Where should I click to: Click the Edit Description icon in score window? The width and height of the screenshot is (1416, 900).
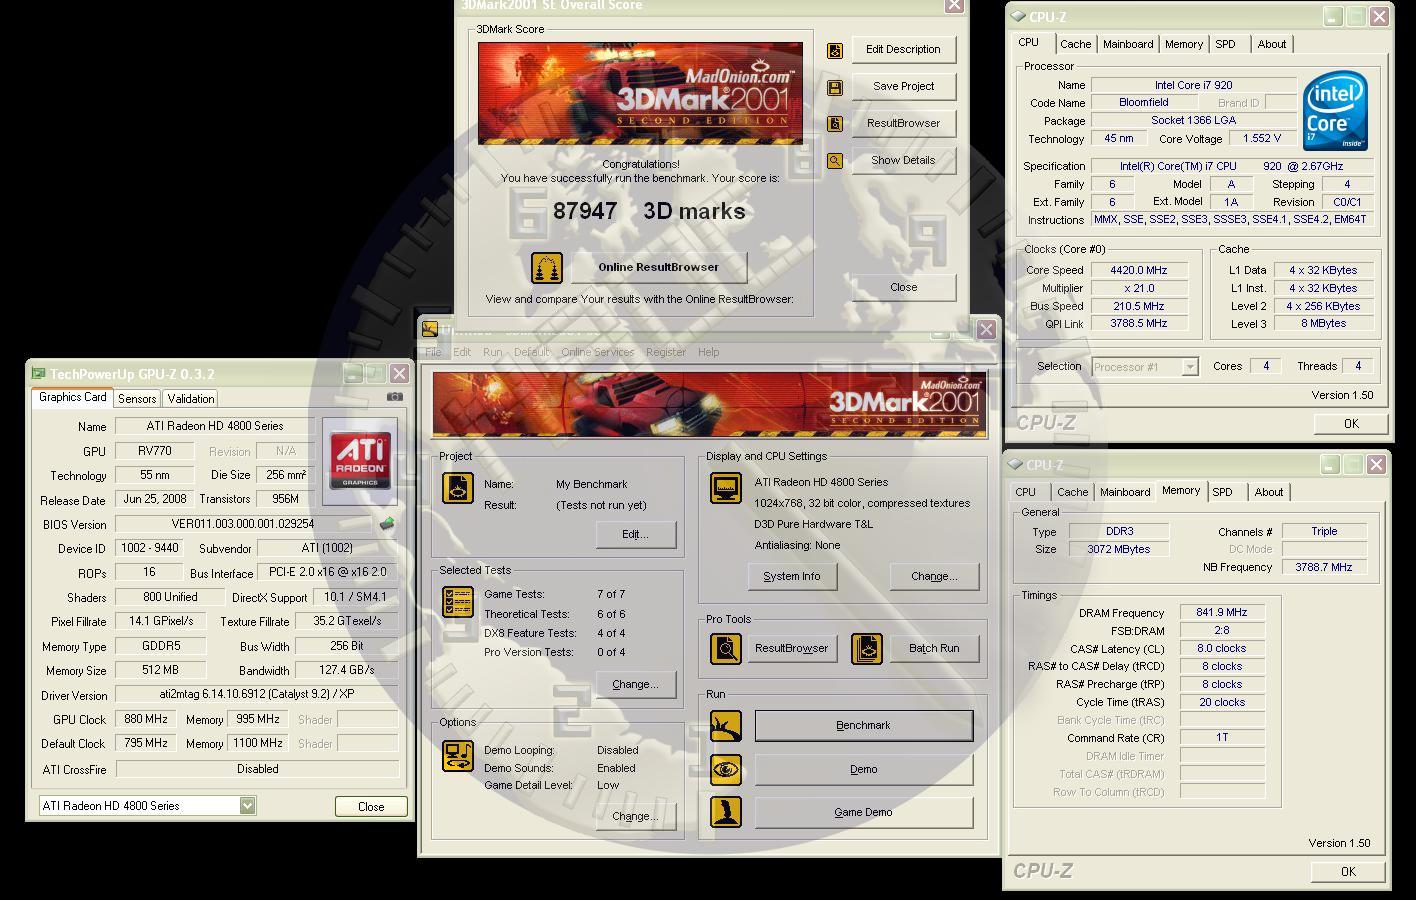point(835,50)
